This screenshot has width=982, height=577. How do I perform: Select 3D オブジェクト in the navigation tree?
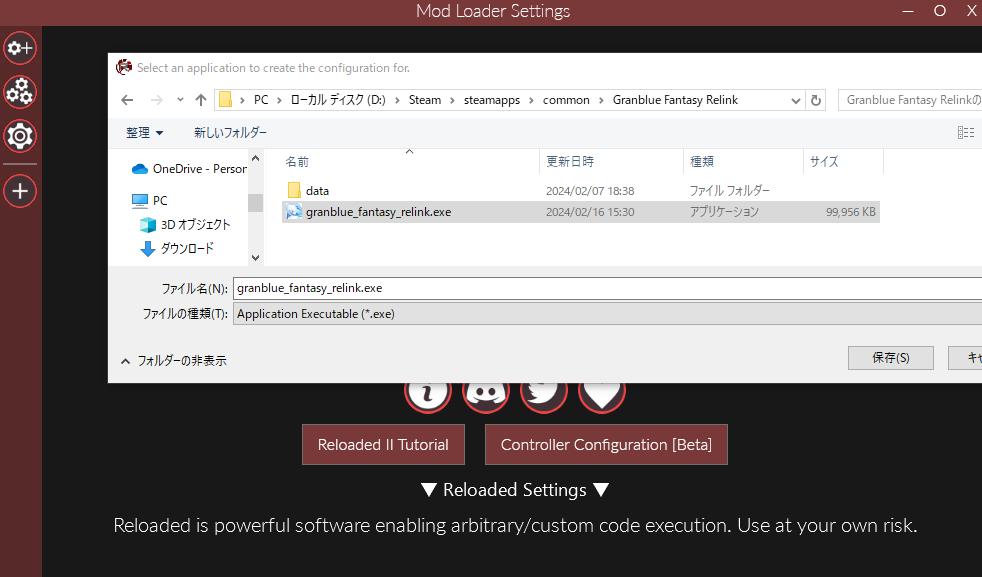(x=185, y=224)
